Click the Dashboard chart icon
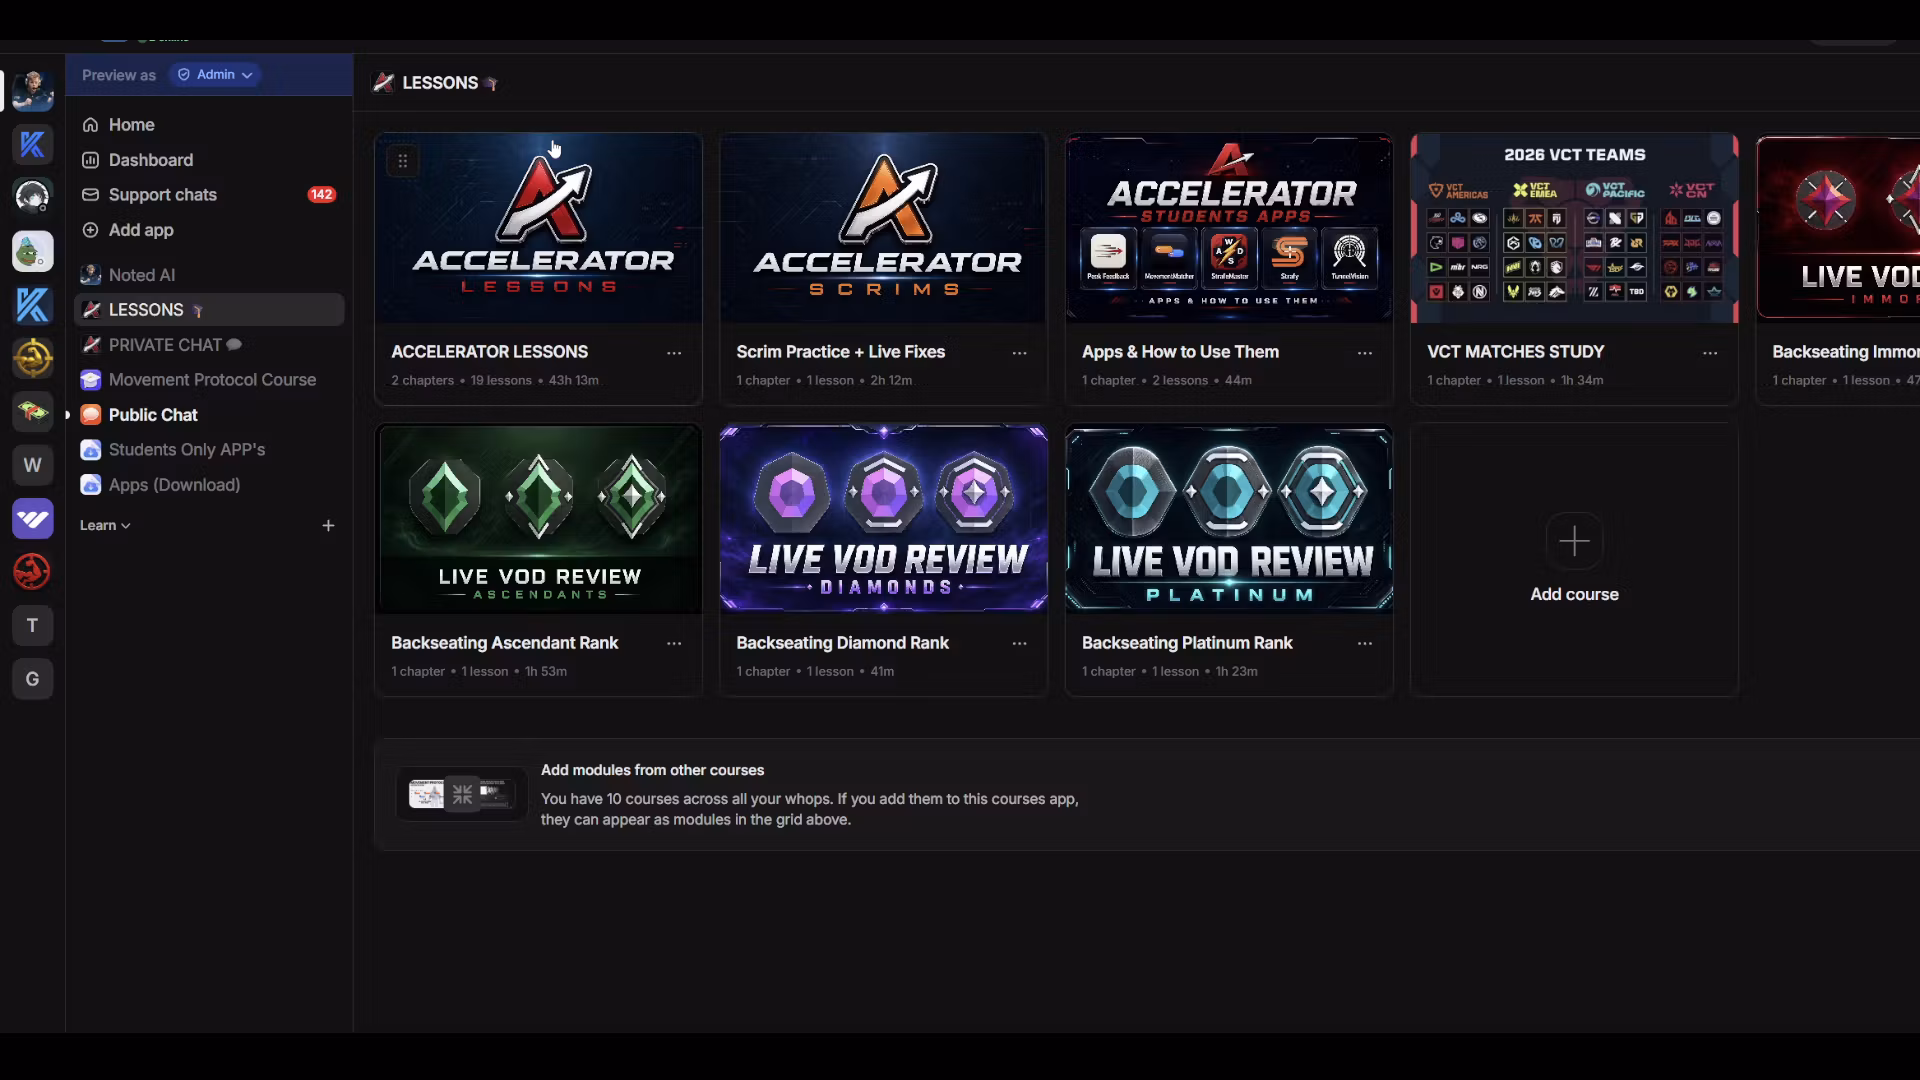This screenshot has height=1080, width=1920. point(90,160)
